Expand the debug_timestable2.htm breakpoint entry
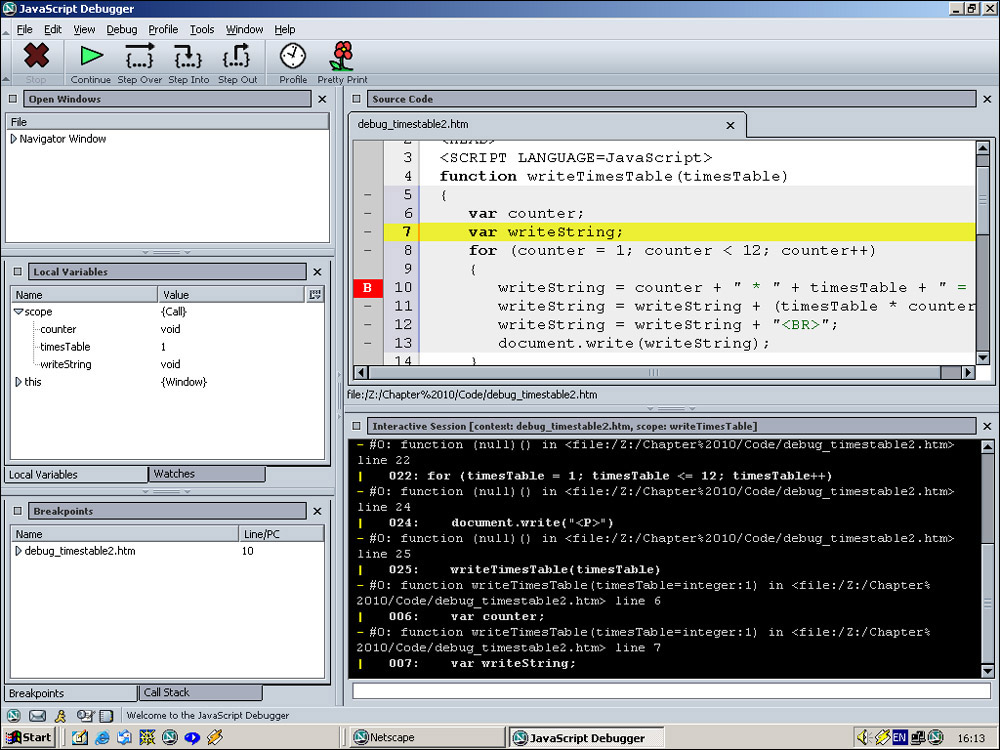Screen dimensions: 1000x750 pyautogui.click(x=18, y=551)
